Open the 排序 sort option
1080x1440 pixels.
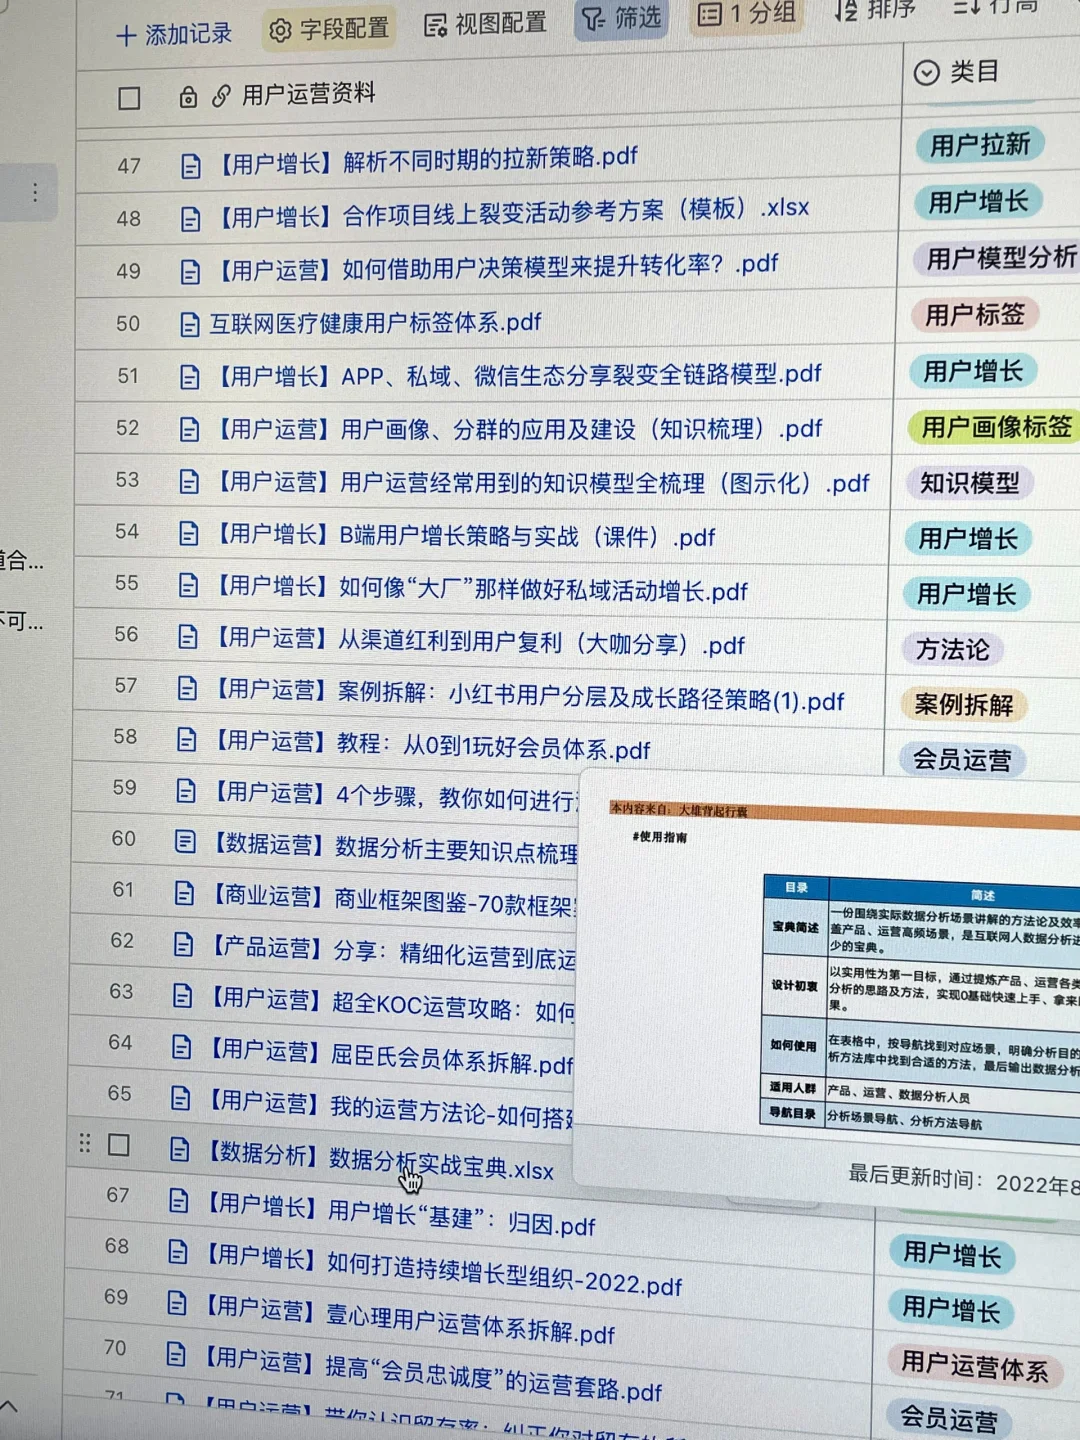pyautogui.click(x=875, y=10)
